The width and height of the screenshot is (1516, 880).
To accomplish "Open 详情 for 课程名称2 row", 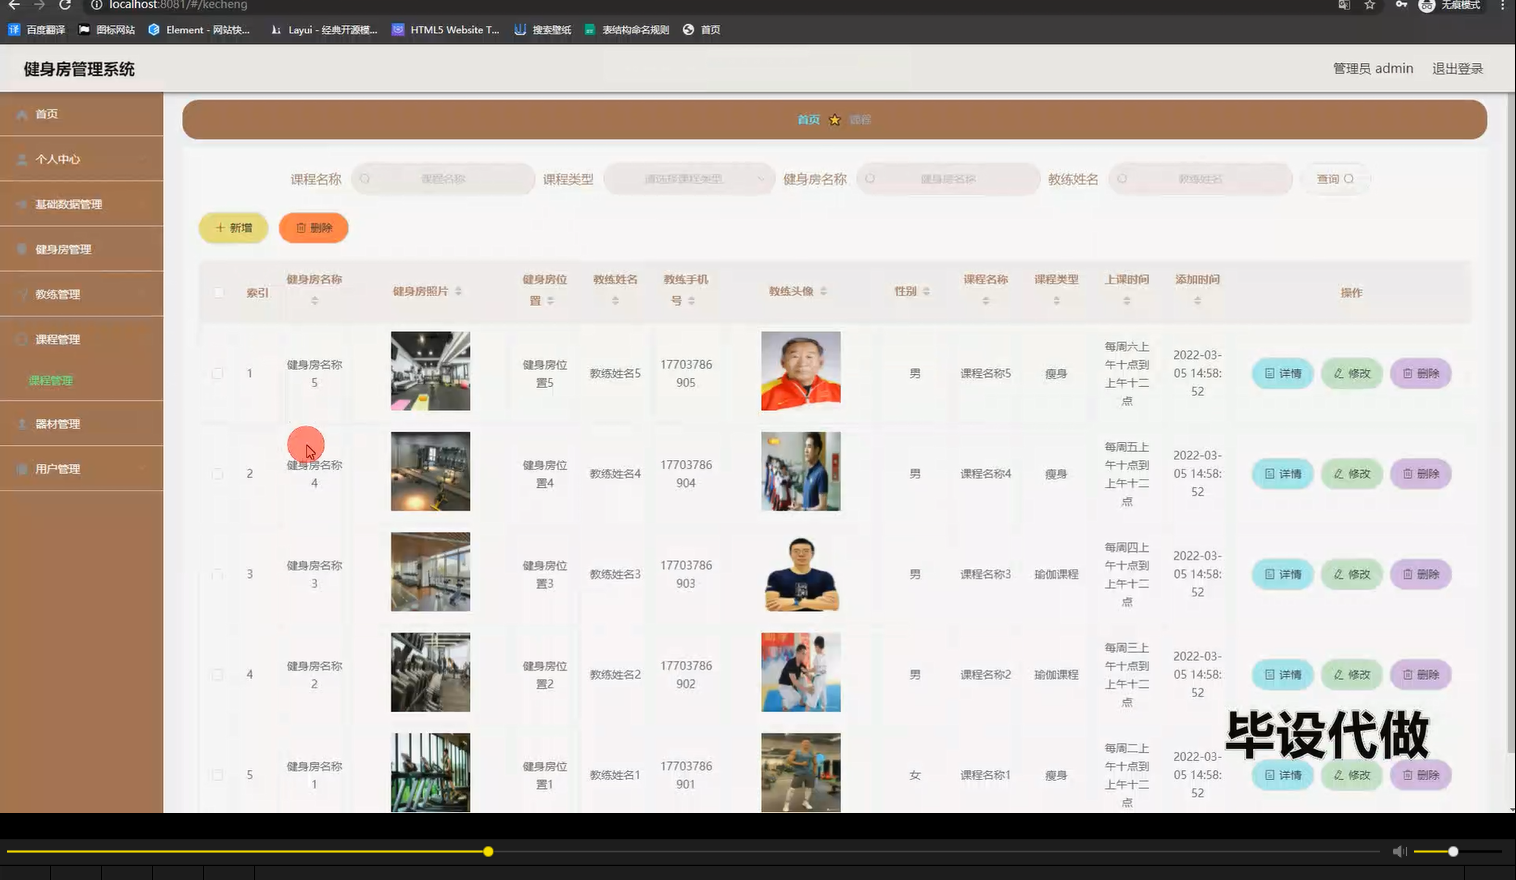I will [x=1283, y=675].
